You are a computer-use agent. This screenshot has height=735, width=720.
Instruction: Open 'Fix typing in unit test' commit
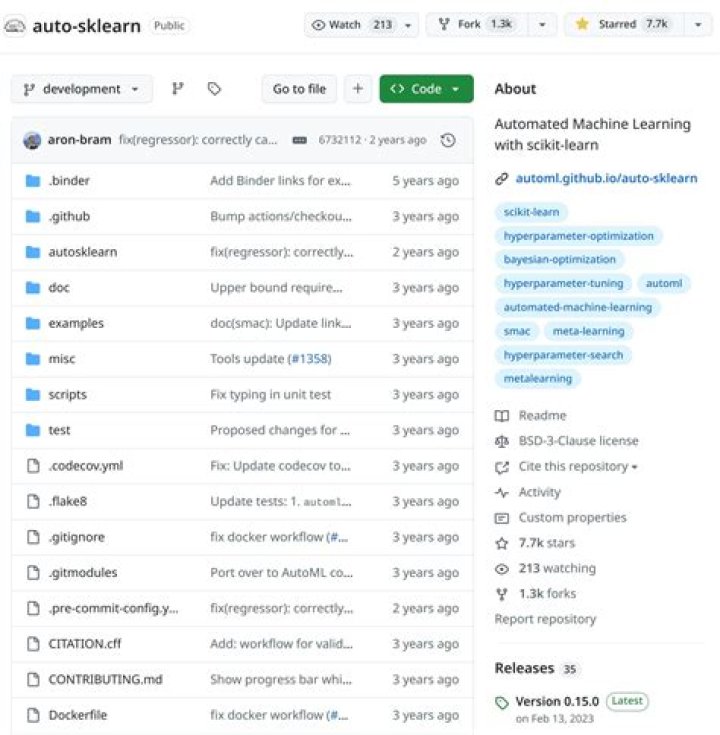[270, 394]
